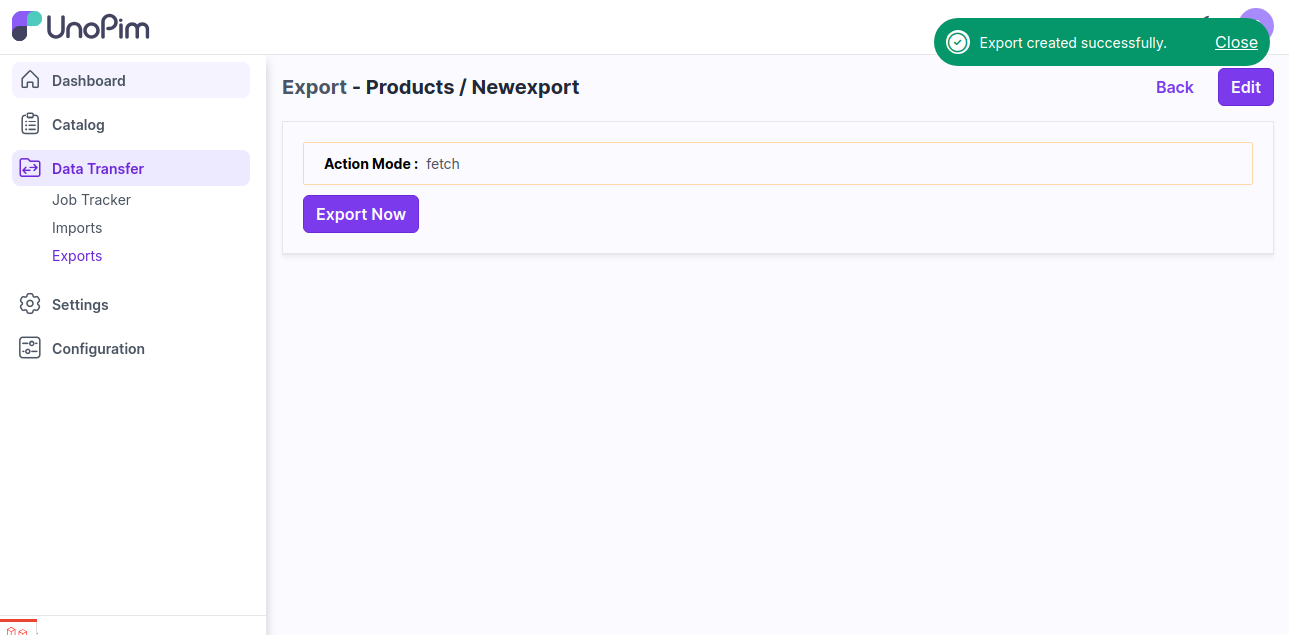Viewport: 1289px width, 635px height.
Task: Click the success checkmark icon in notification
Action: pos(958,42)
